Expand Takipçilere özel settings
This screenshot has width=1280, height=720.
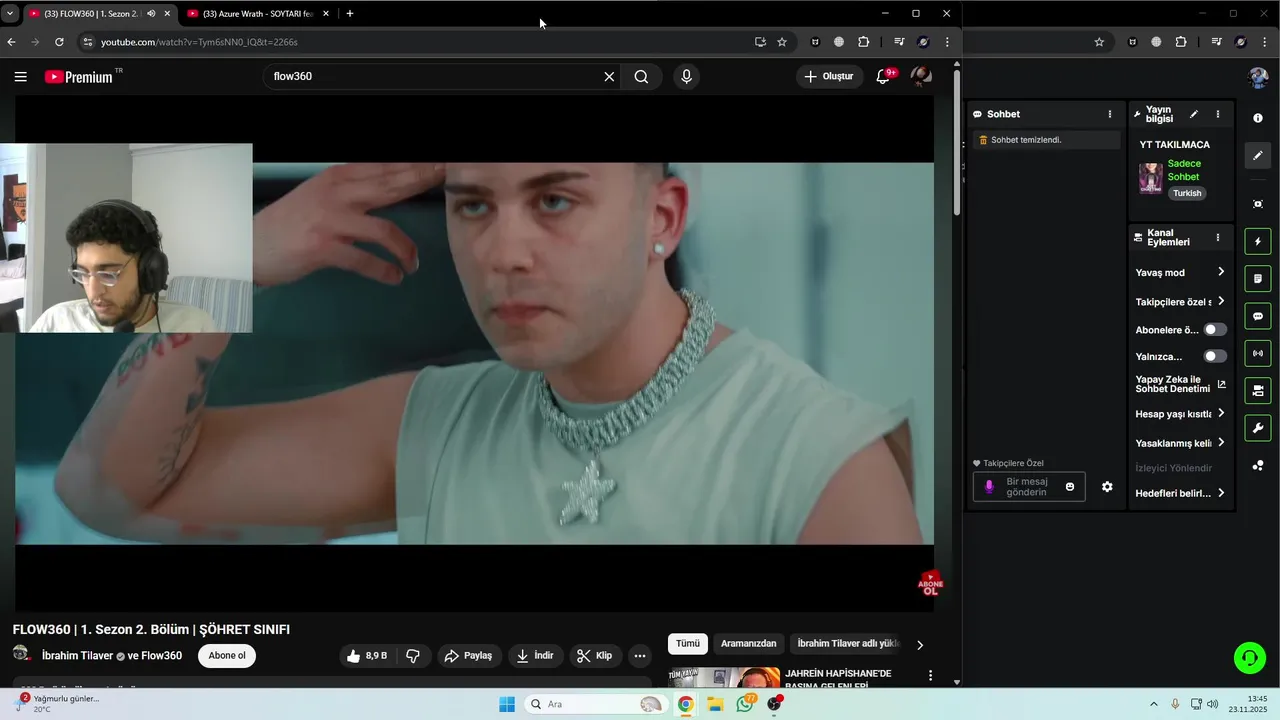(1180, 302)
